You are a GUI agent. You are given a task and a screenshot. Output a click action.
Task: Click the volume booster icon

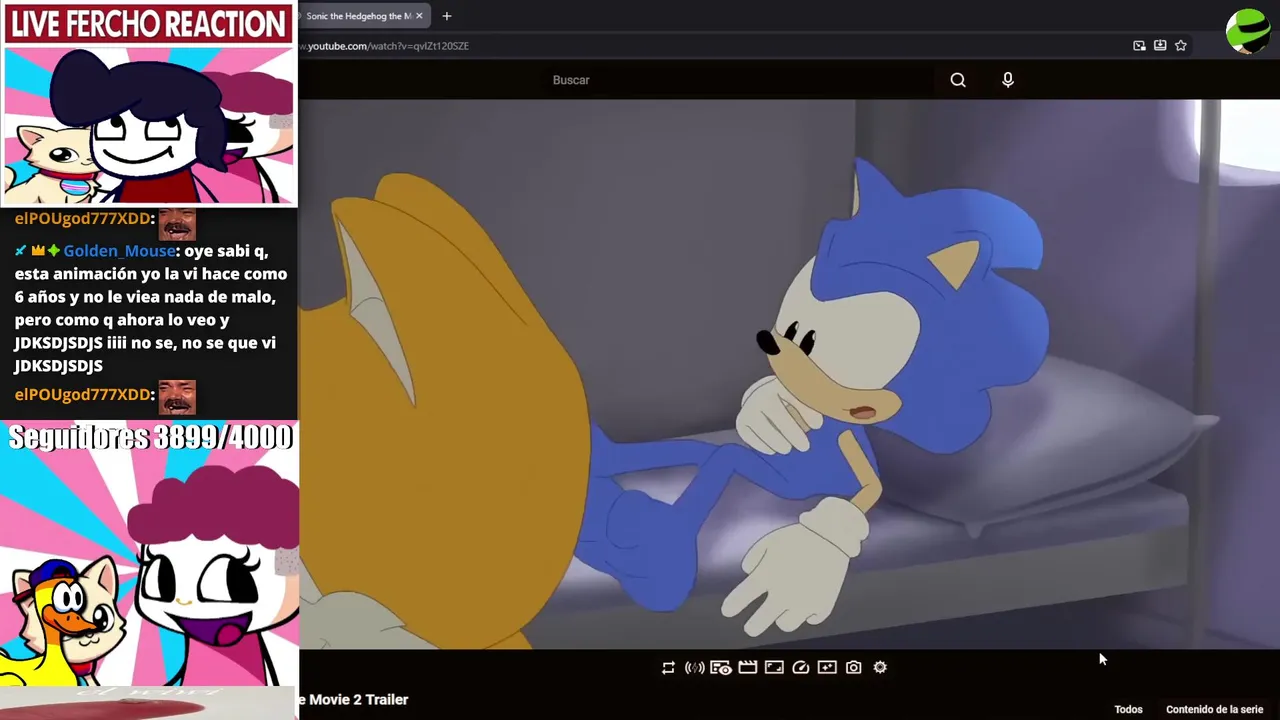point(694,668)
